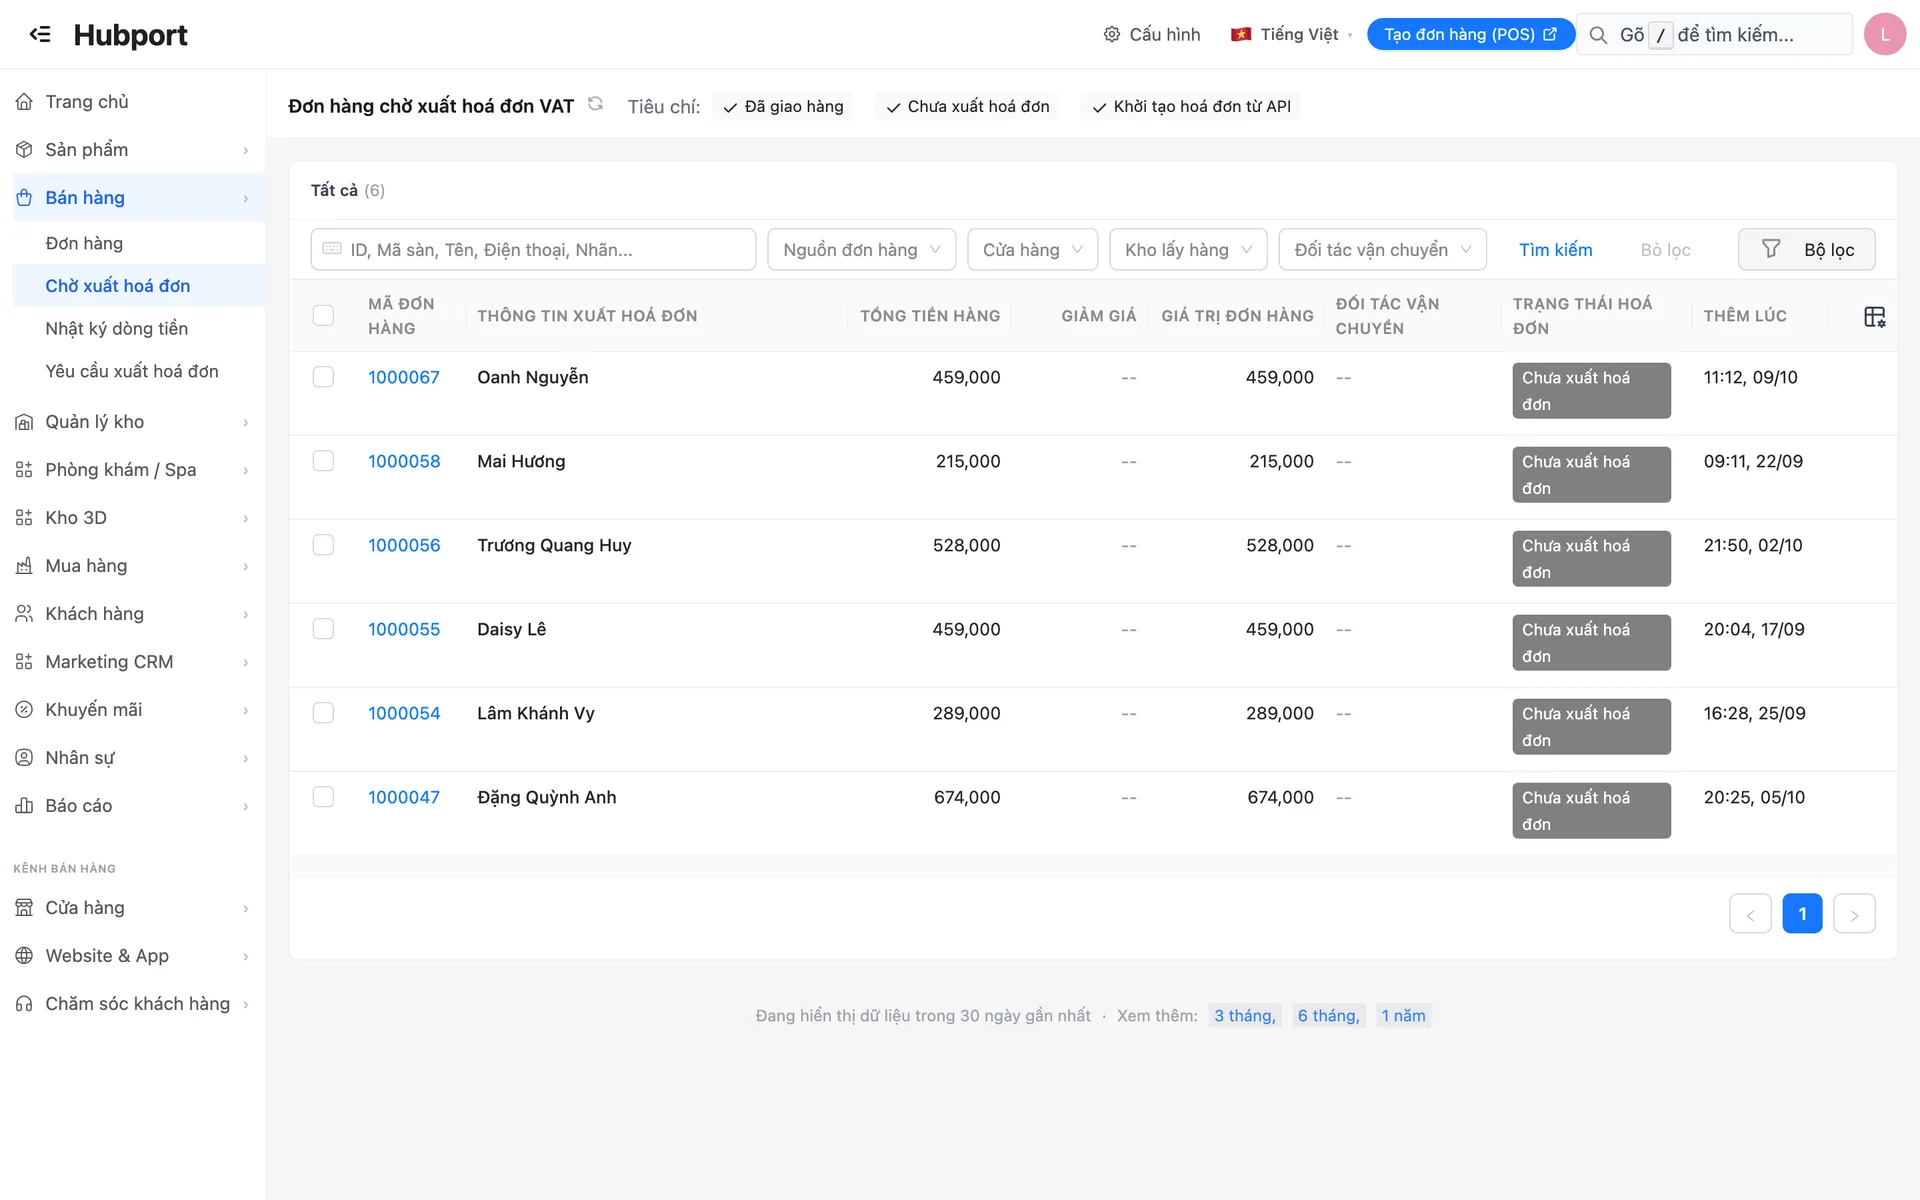Viewport: 1920px width, 1200px height.
Task: Open order link 1000054
Action: pos(404,713)
